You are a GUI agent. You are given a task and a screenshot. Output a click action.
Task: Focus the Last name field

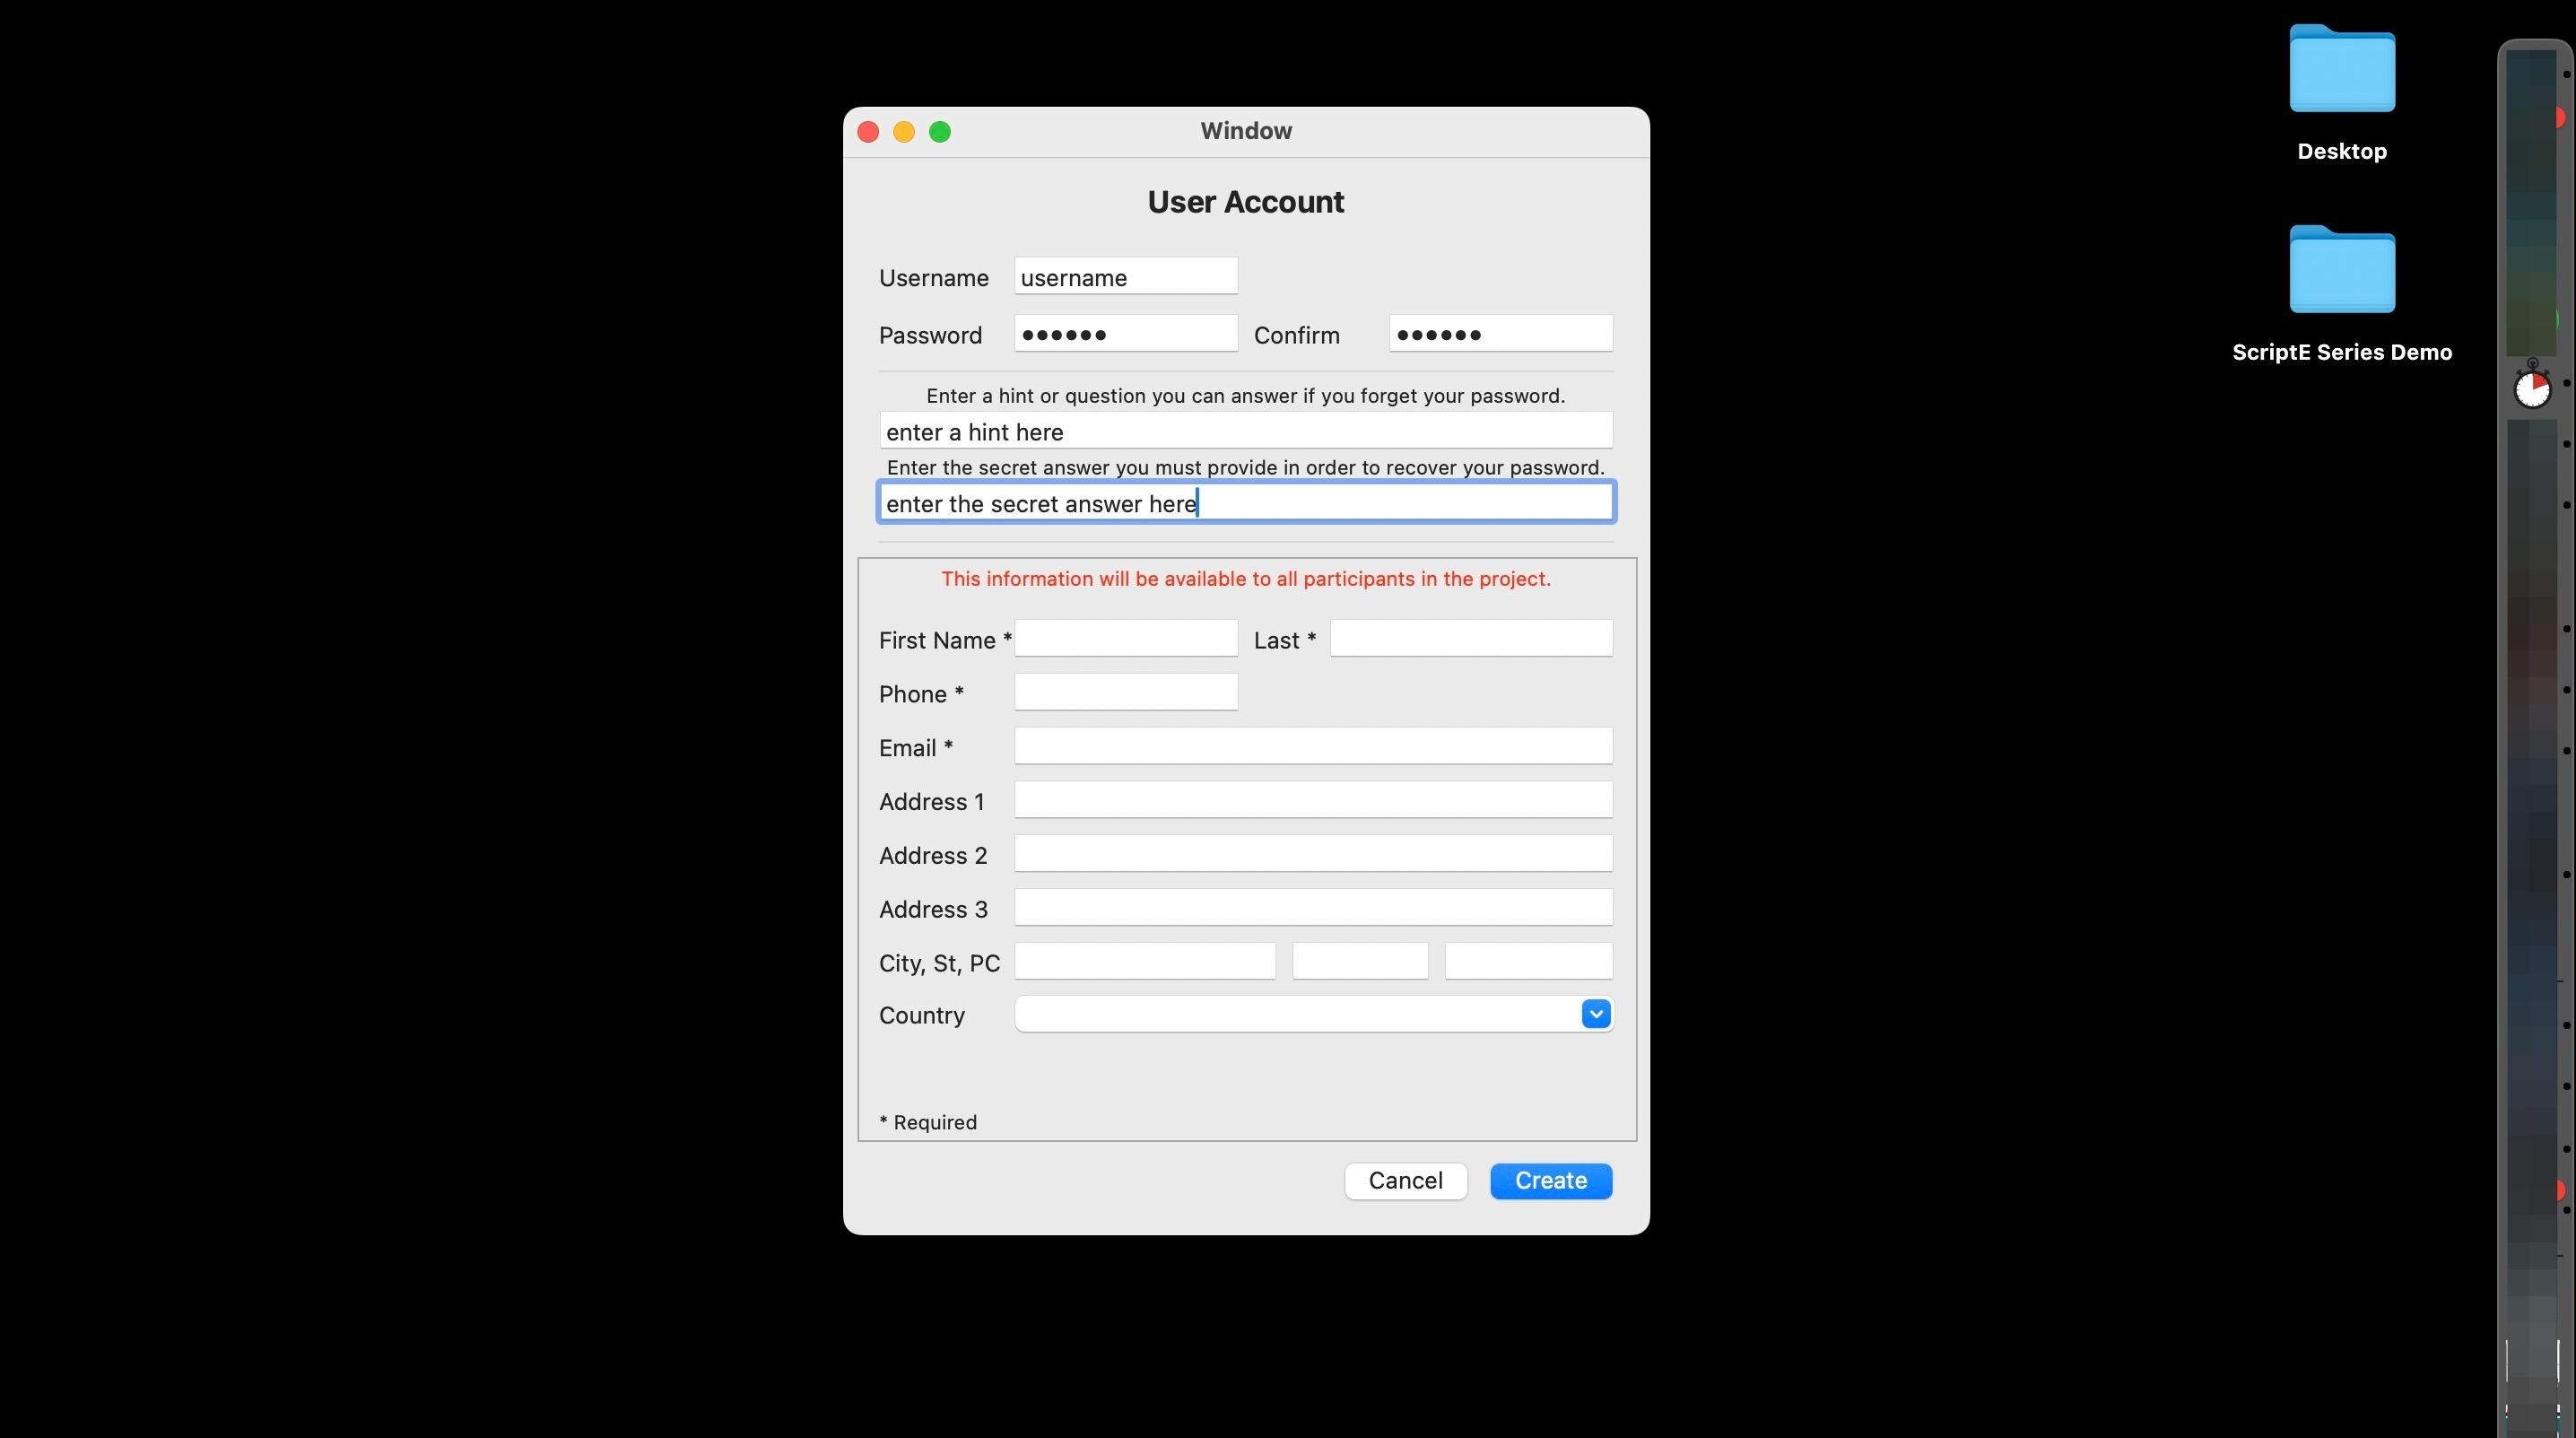[1470, 639]
